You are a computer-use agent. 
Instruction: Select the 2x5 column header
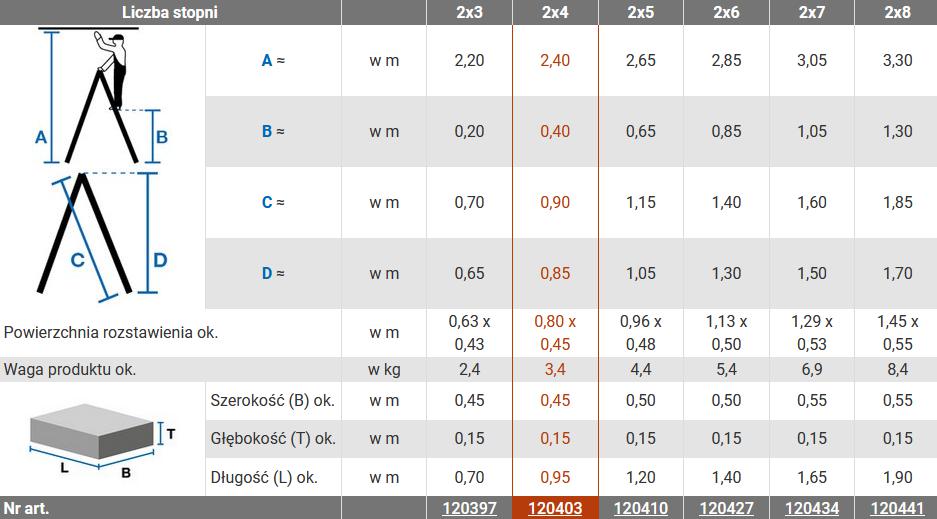pyautogui.click(x=641, y=13)
